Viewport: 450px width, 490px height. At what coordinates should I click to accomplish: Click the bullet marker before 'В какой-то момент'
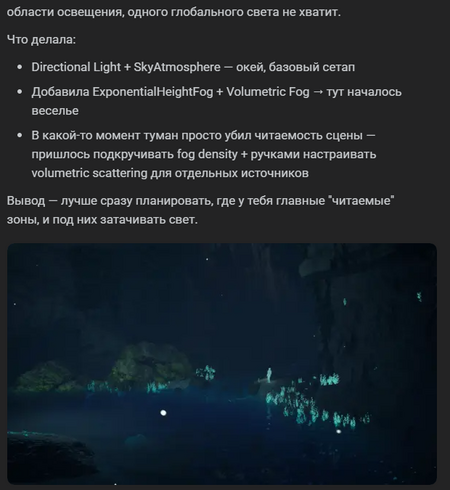20,136
